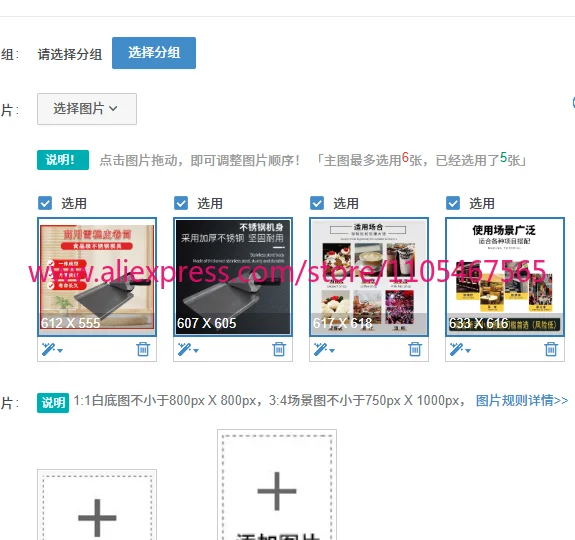The height and width of the screenshot is (540, 575).
Task: Toggle 选用 checkbox above the 607 X 605 image
Action: click(x=181, y=203)
